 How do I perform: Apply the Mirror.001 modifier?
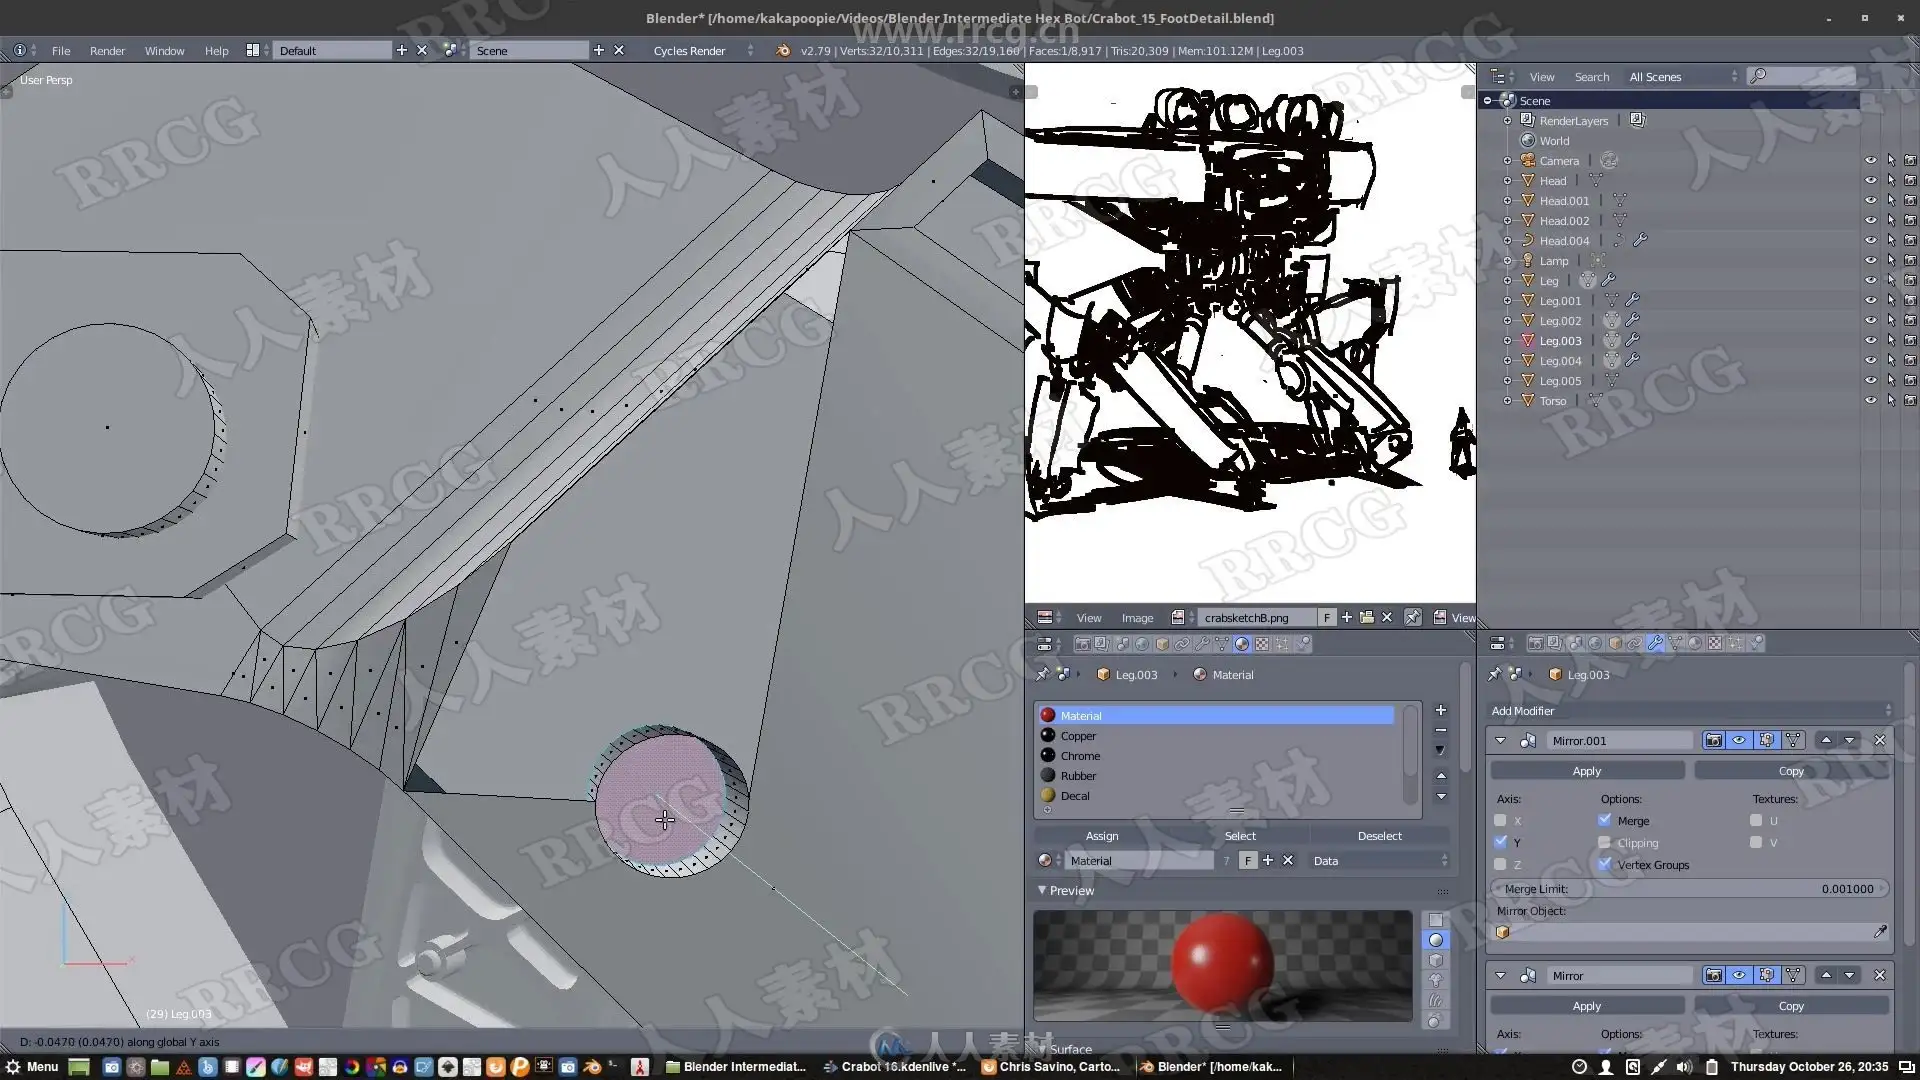pos(1586,770)
